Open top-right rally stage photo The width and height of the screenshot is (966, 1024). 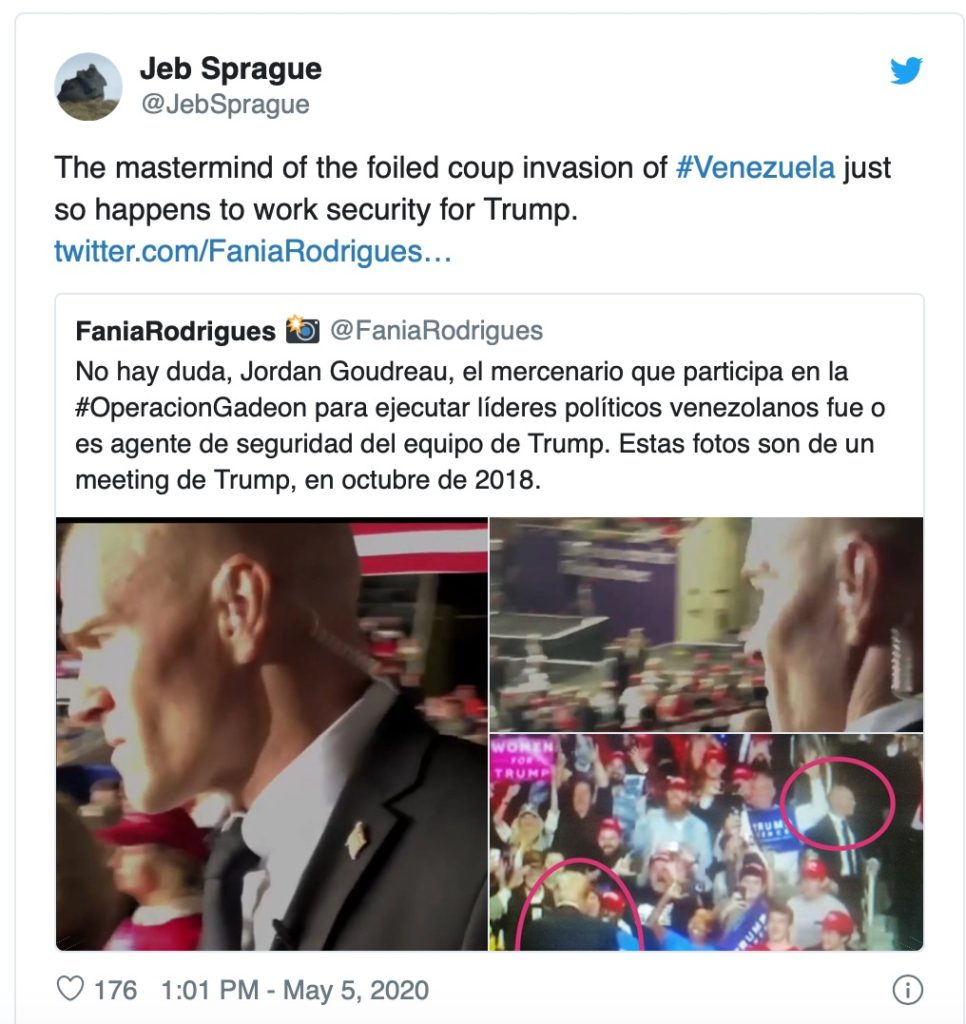(706, 624)
